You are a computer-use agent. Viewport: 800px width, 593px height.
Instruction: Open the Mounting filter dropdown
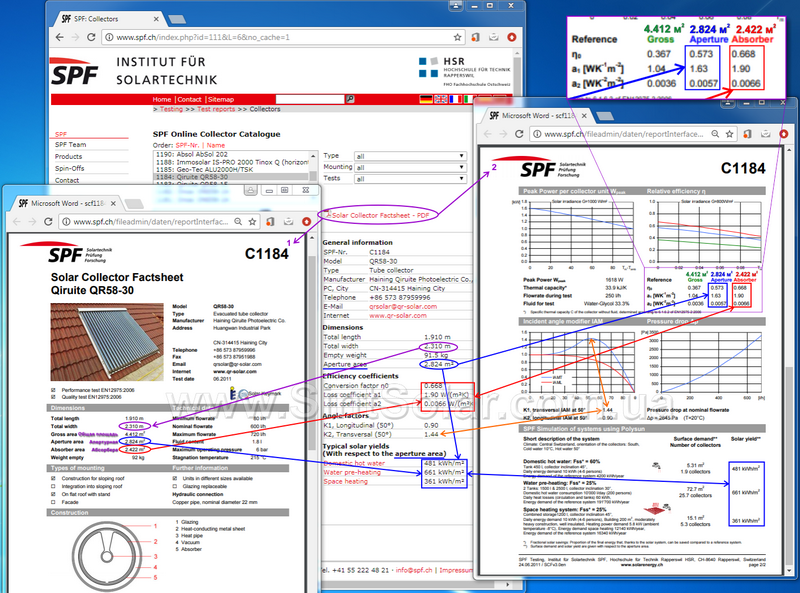(x=410, y=167)
